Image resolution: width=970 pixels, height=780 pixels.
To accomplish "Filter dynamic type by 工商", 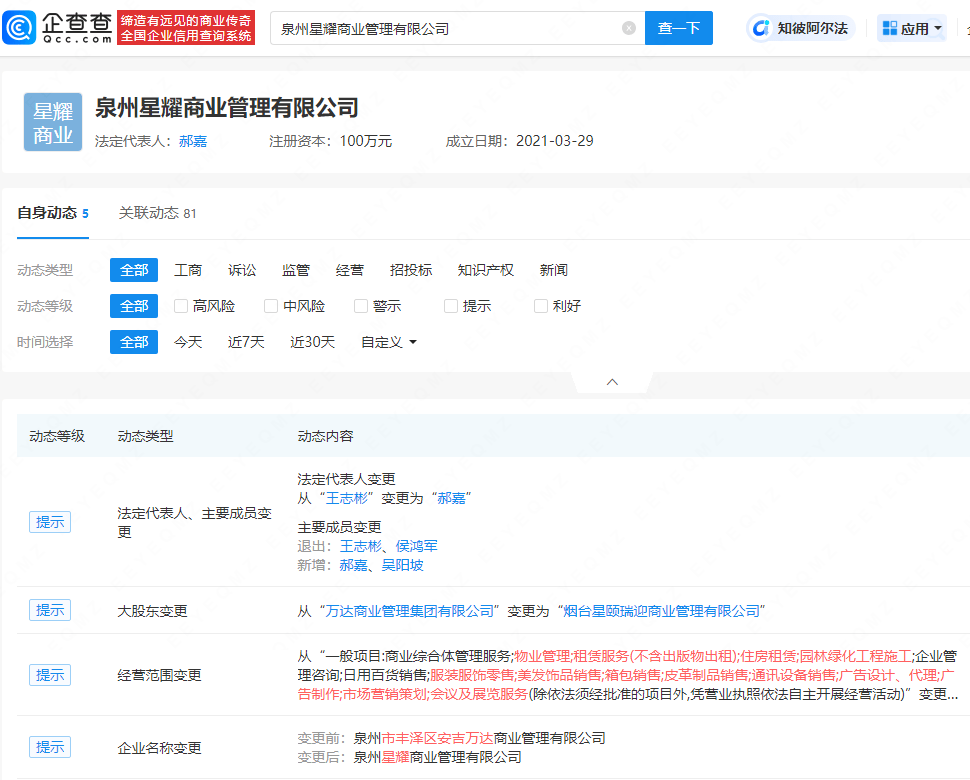I will [x=188, y=270].
